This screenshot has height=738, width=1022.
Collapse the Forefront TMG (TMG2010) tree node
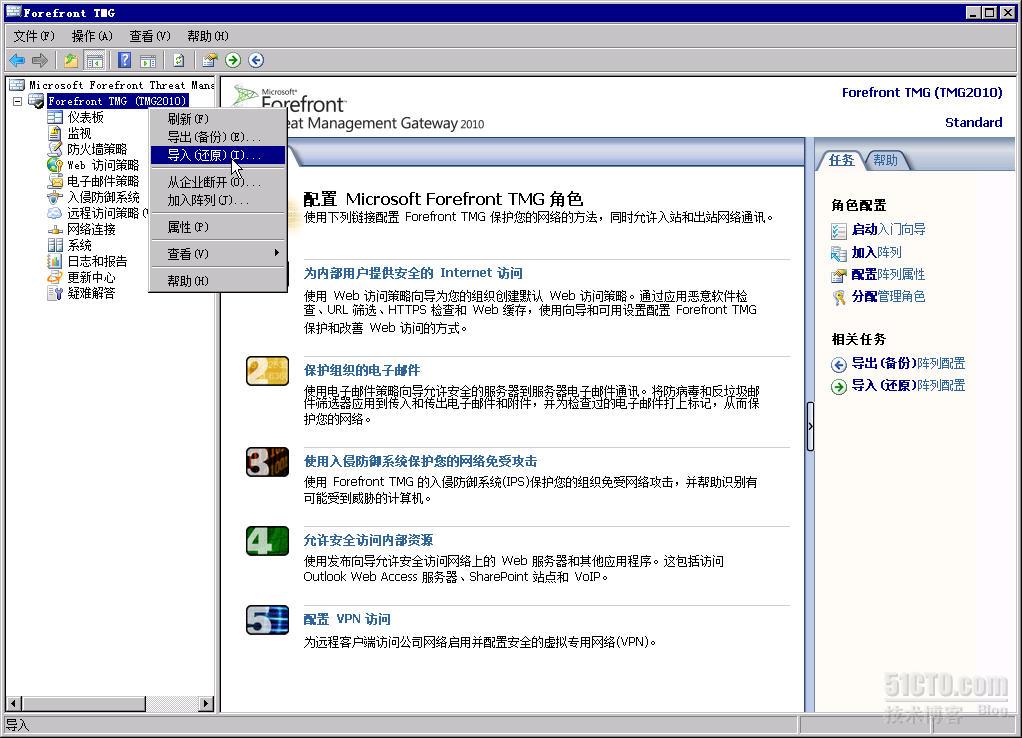pos(18,102)
